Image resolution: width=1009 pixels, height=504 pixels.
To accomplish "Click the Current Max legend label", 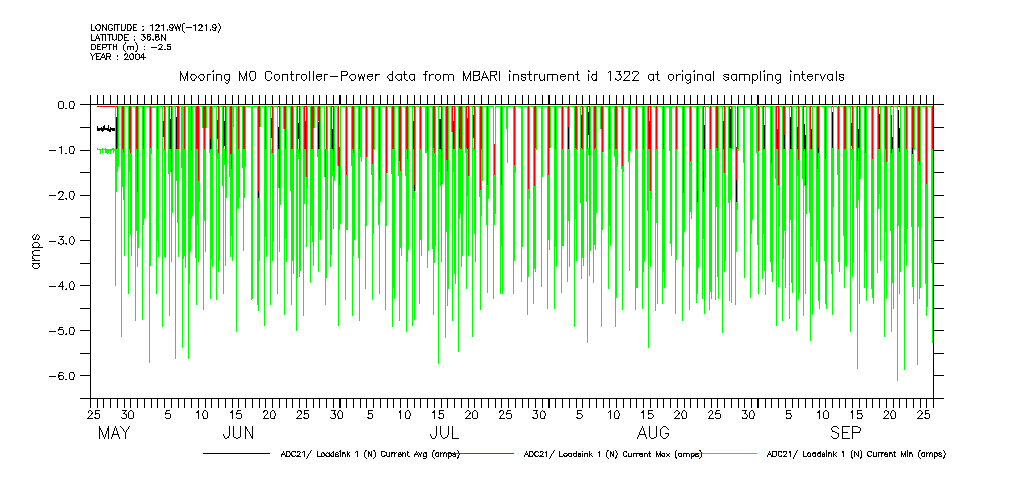I will click(x=613, y=454).
